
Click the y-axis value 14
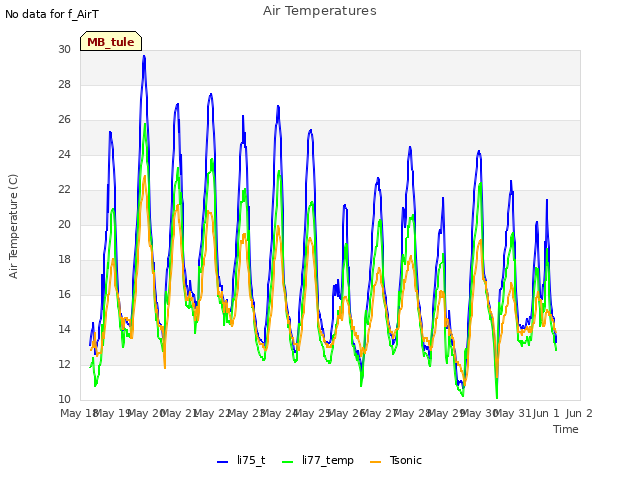tap(64, 329)
